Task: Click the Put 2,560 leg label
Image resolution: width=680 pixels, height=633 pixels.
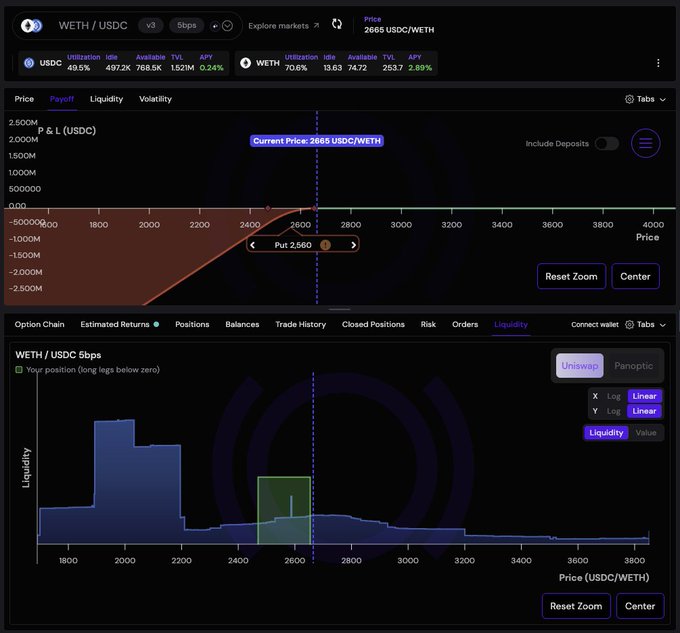Action: click(293, 245)
